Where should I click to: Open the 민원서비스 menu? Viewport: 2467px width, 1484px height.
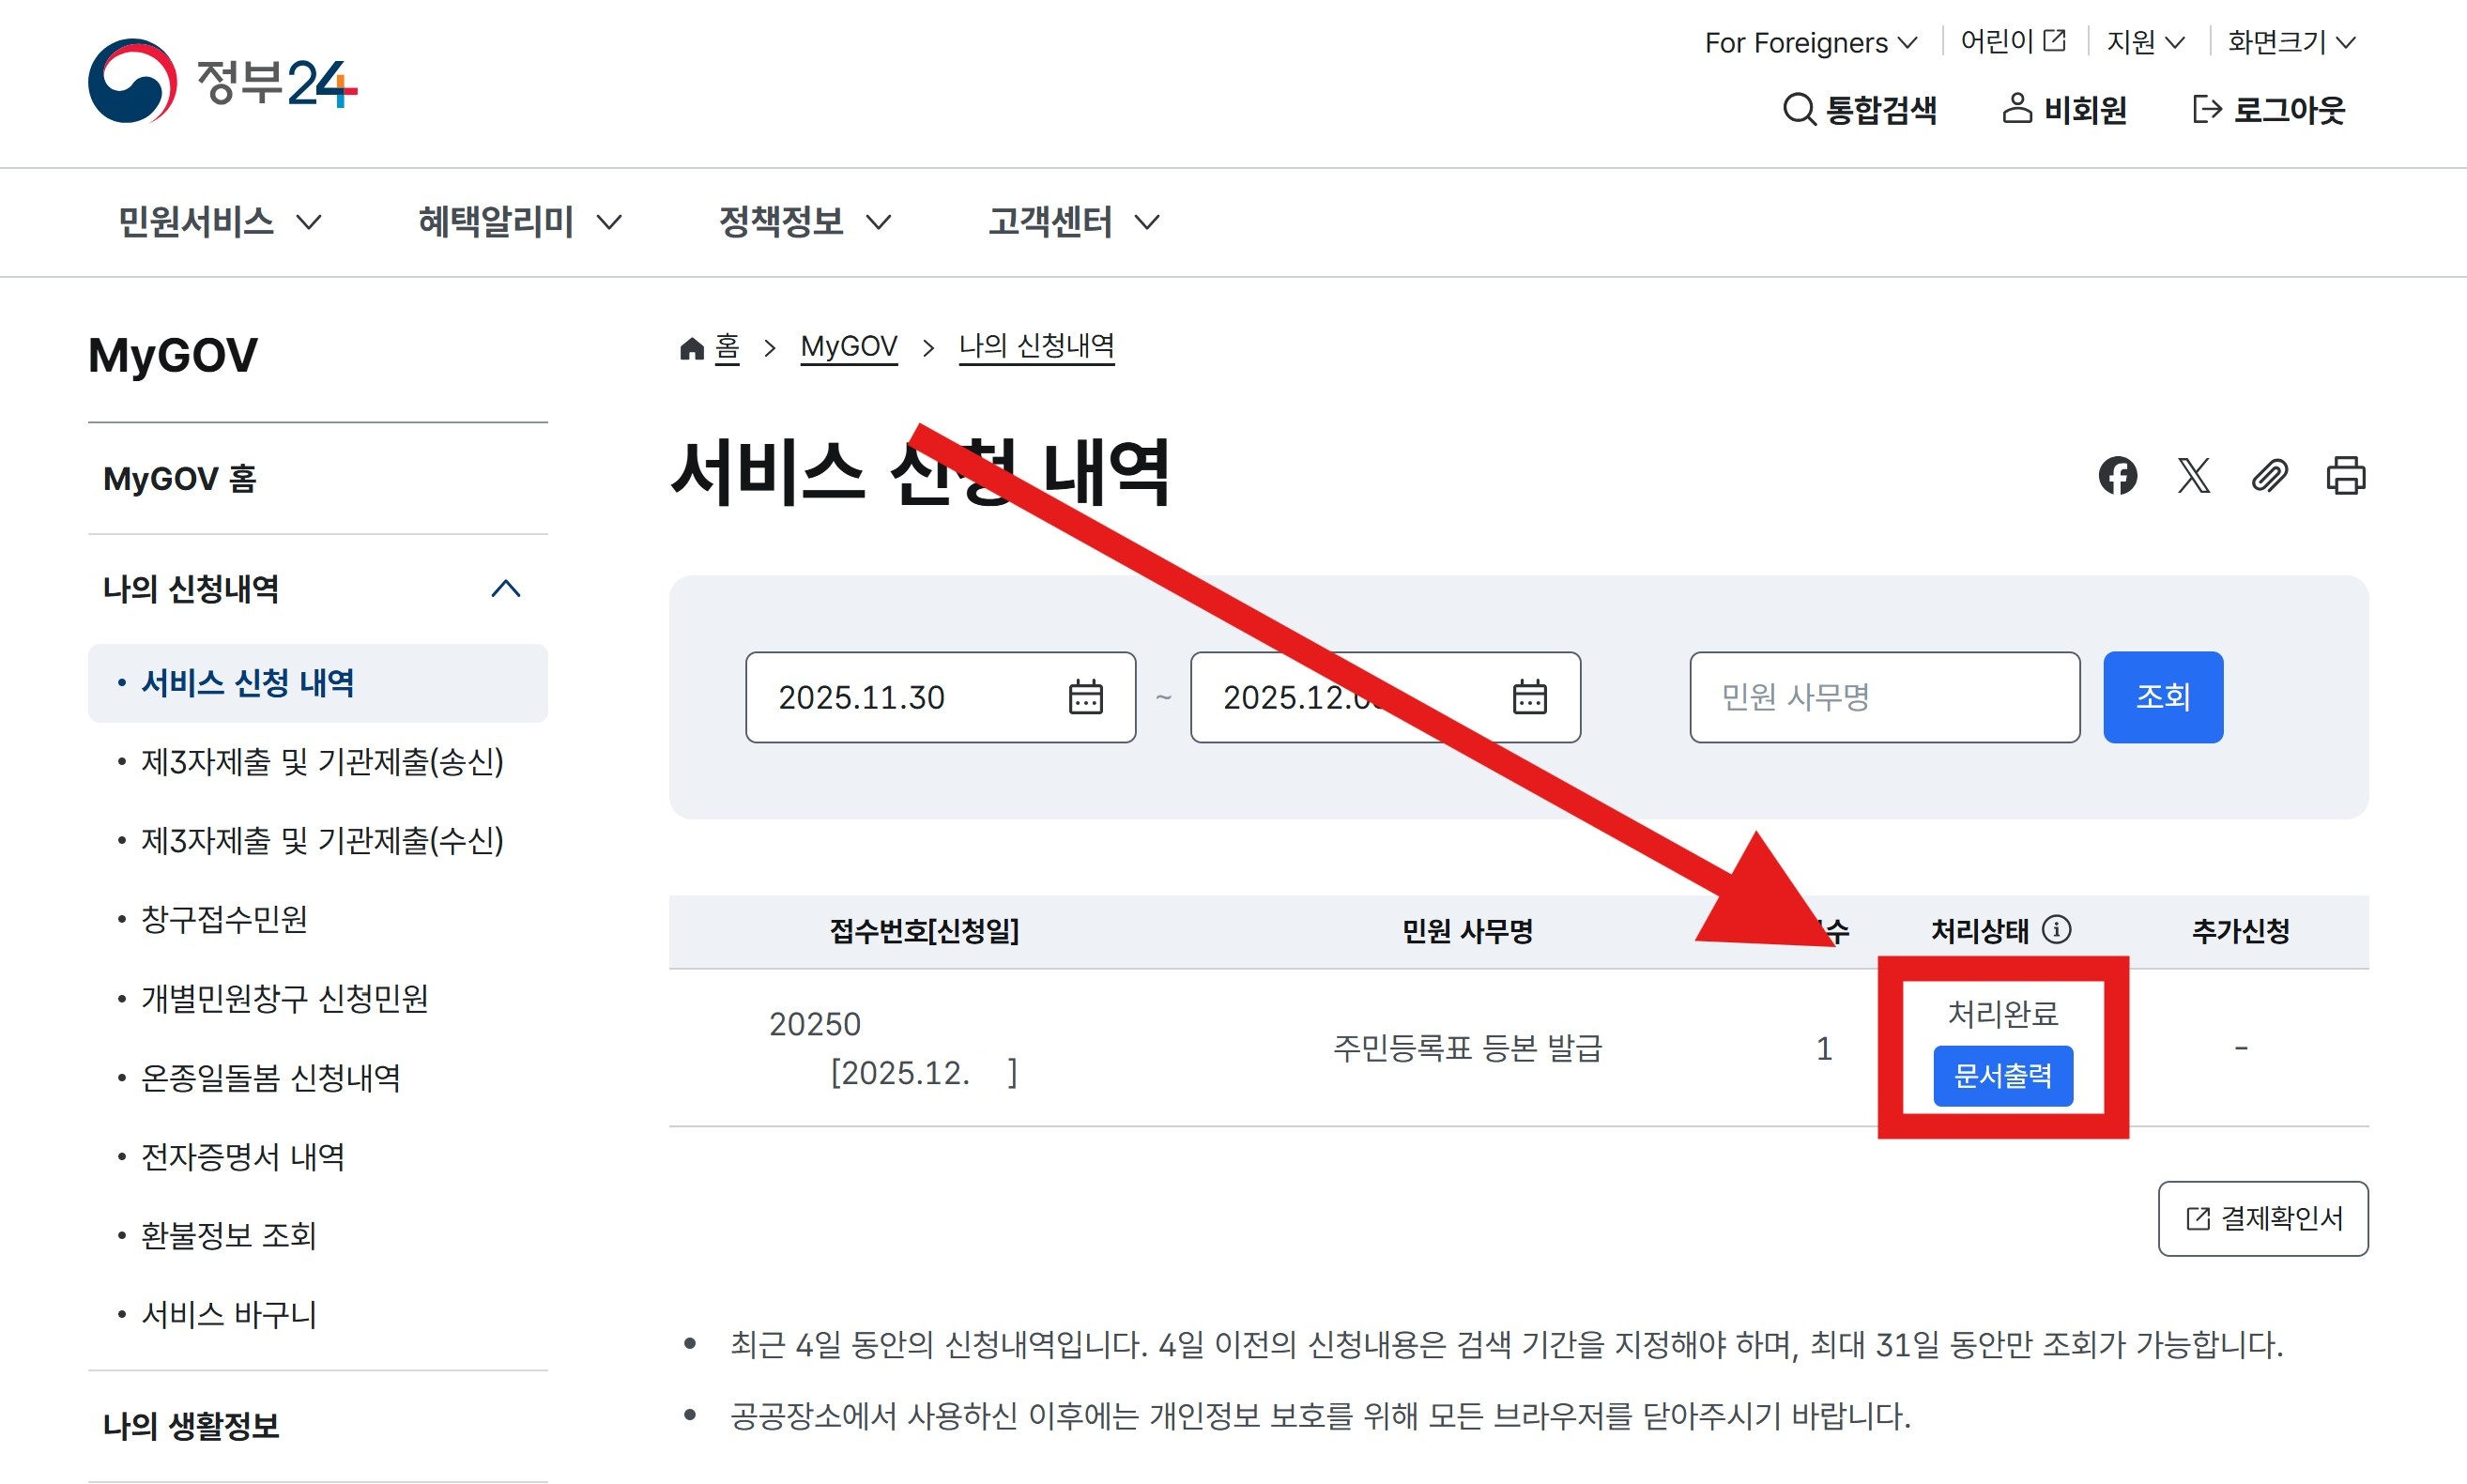(x=219, y=221)
